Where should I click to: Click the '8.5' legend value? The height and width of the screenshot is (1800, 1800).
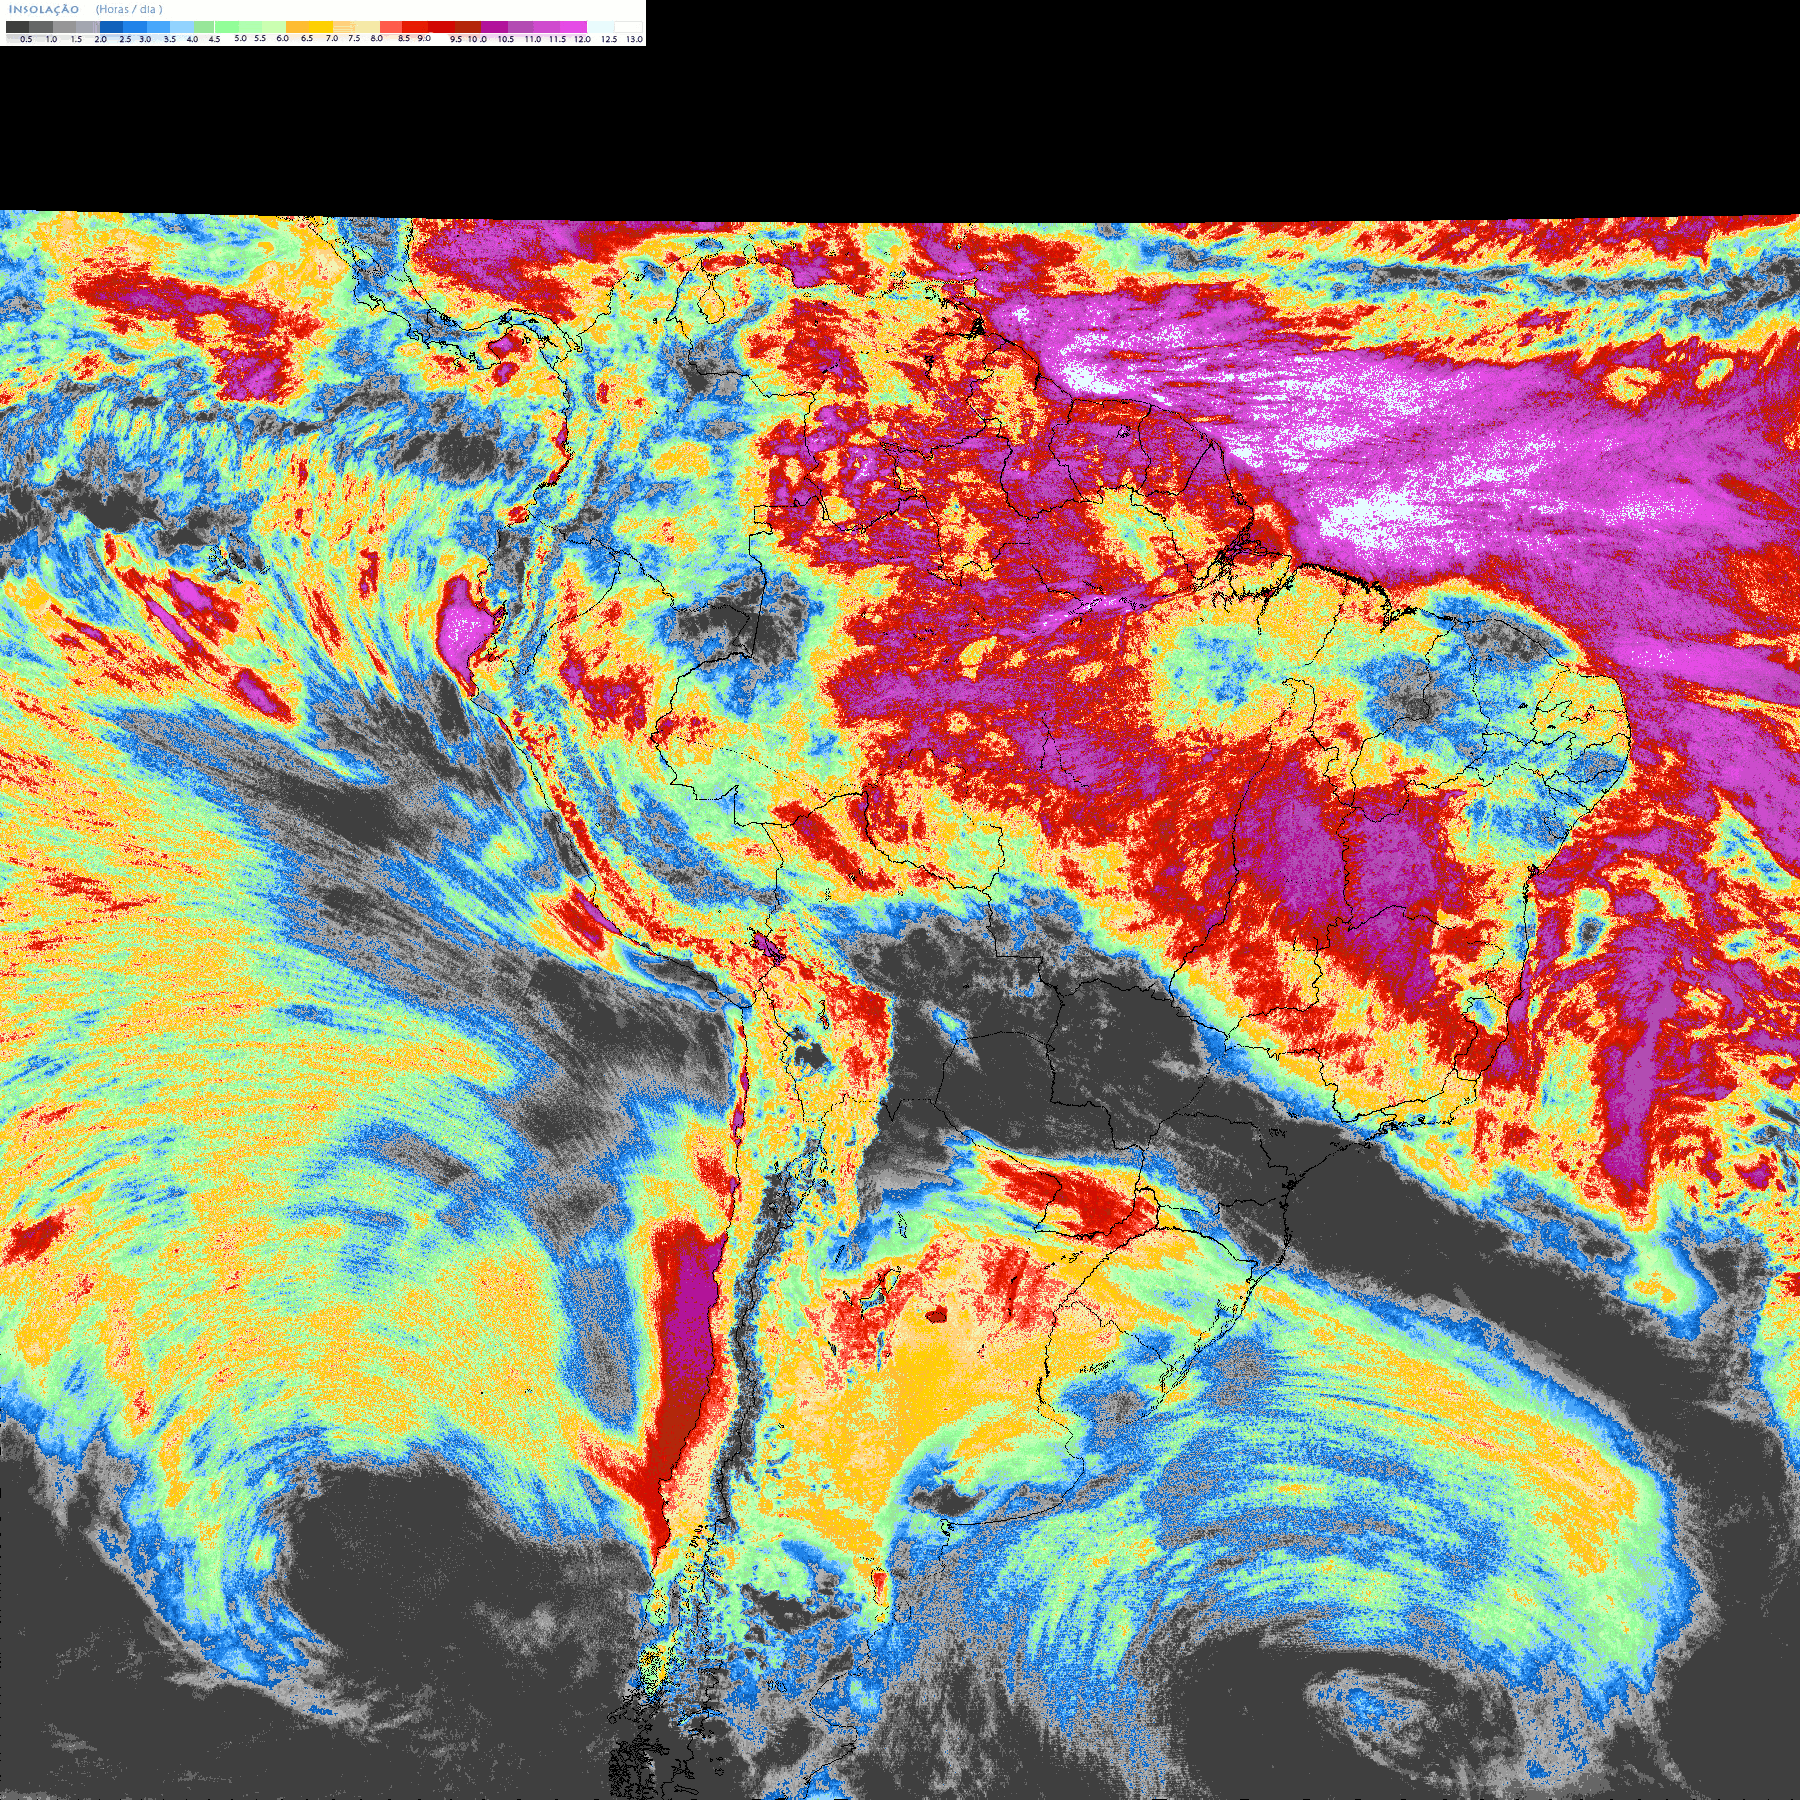(404, 38)
